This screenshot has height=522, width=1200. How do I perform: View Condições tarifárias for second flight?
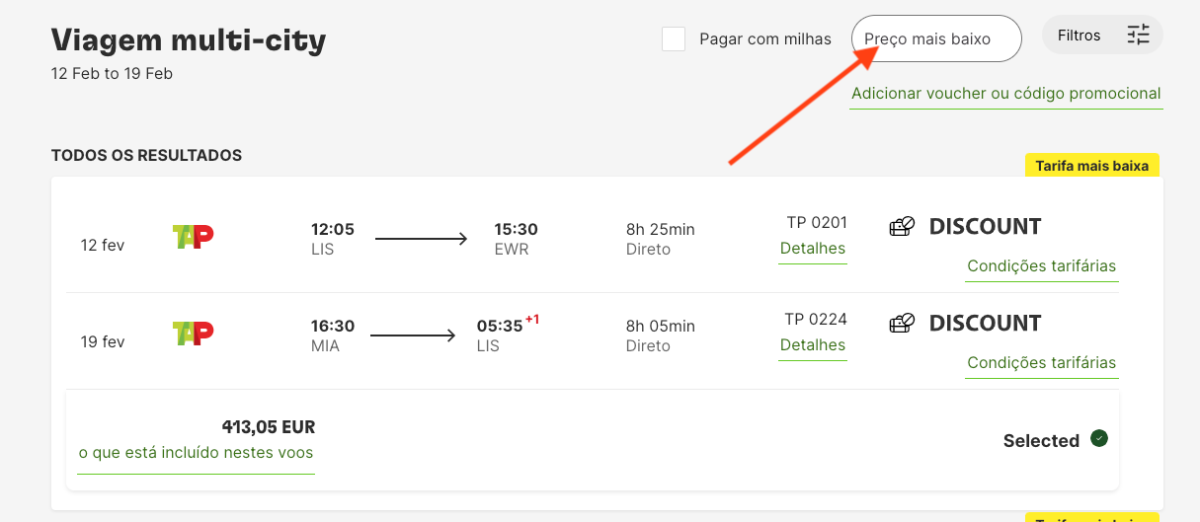point(1041,362)
